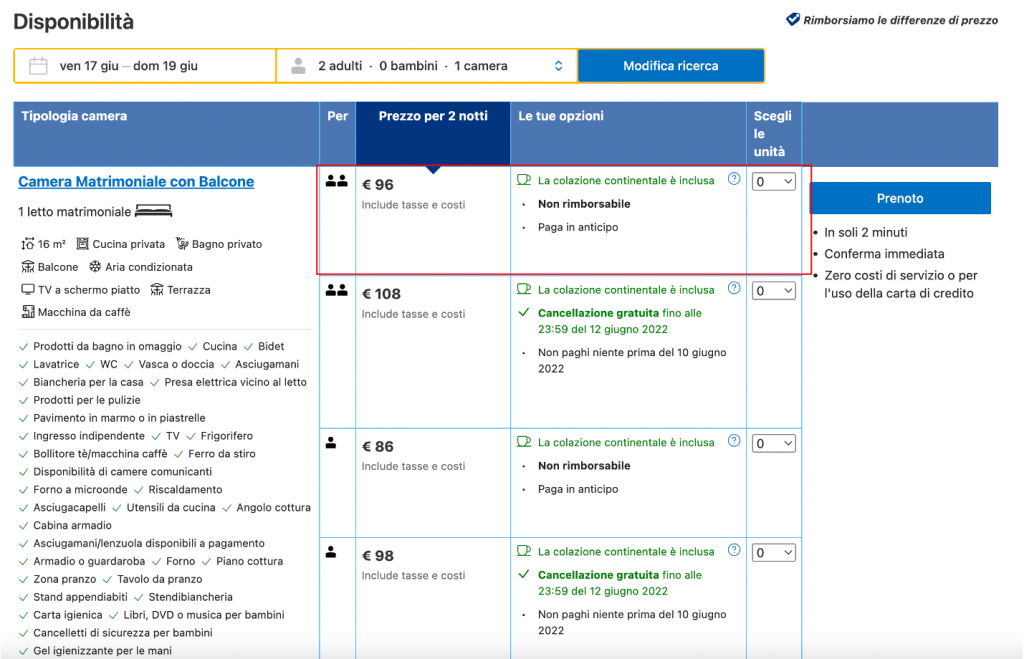Click the price match checkmark badge icon
Screen dimensions: 1024x659
point(793,19)
